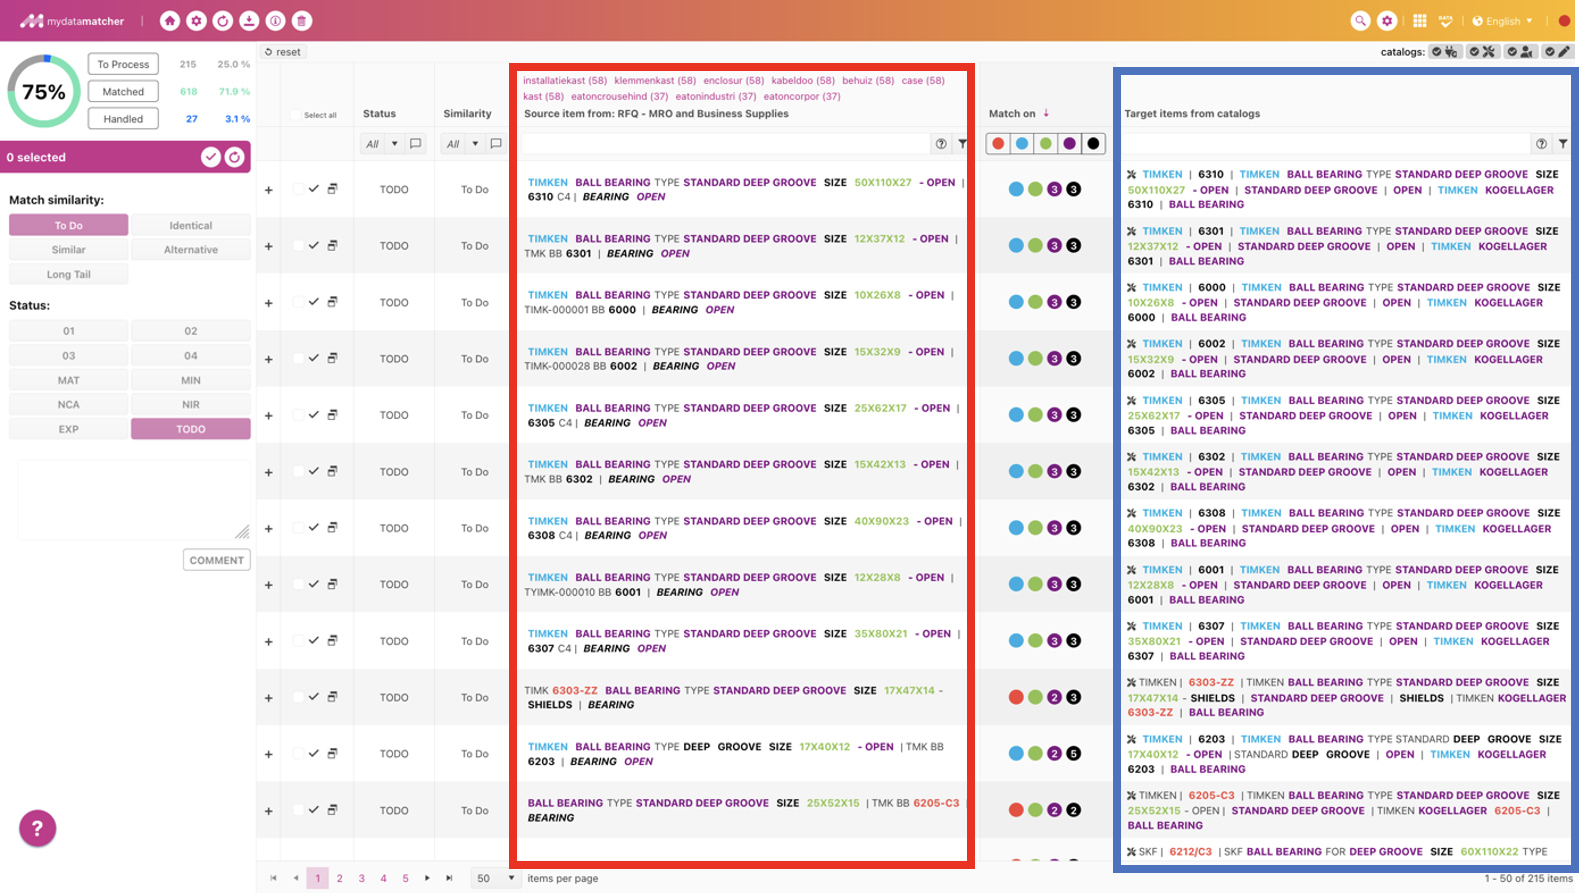Screen dimensions: 1586x896
Task: Click the comment icon in Status filter
Action: click(416, 144)
